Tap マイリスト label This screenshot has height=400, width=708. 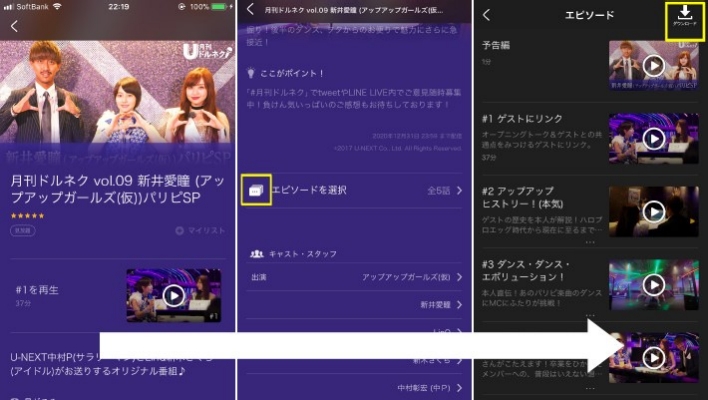coord(206,231)
